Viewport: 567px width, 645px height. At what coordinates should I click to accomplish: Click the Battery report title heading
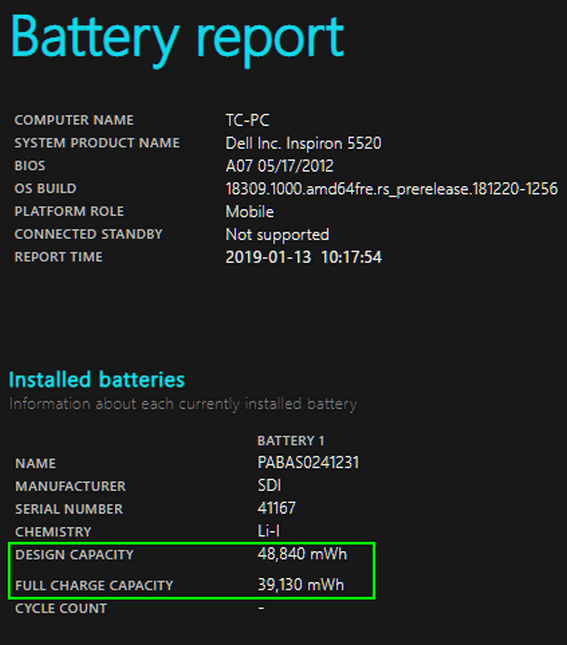pos(177,39)
